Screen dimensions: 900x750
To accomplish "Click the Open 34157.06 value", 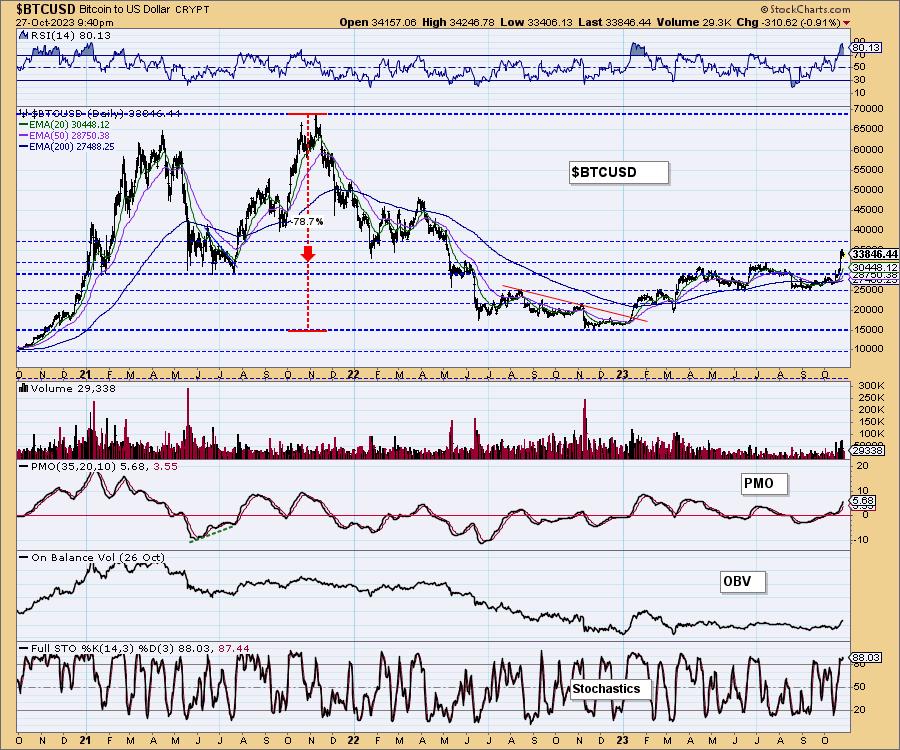I will pyautogui.click(x=378, y=22).
